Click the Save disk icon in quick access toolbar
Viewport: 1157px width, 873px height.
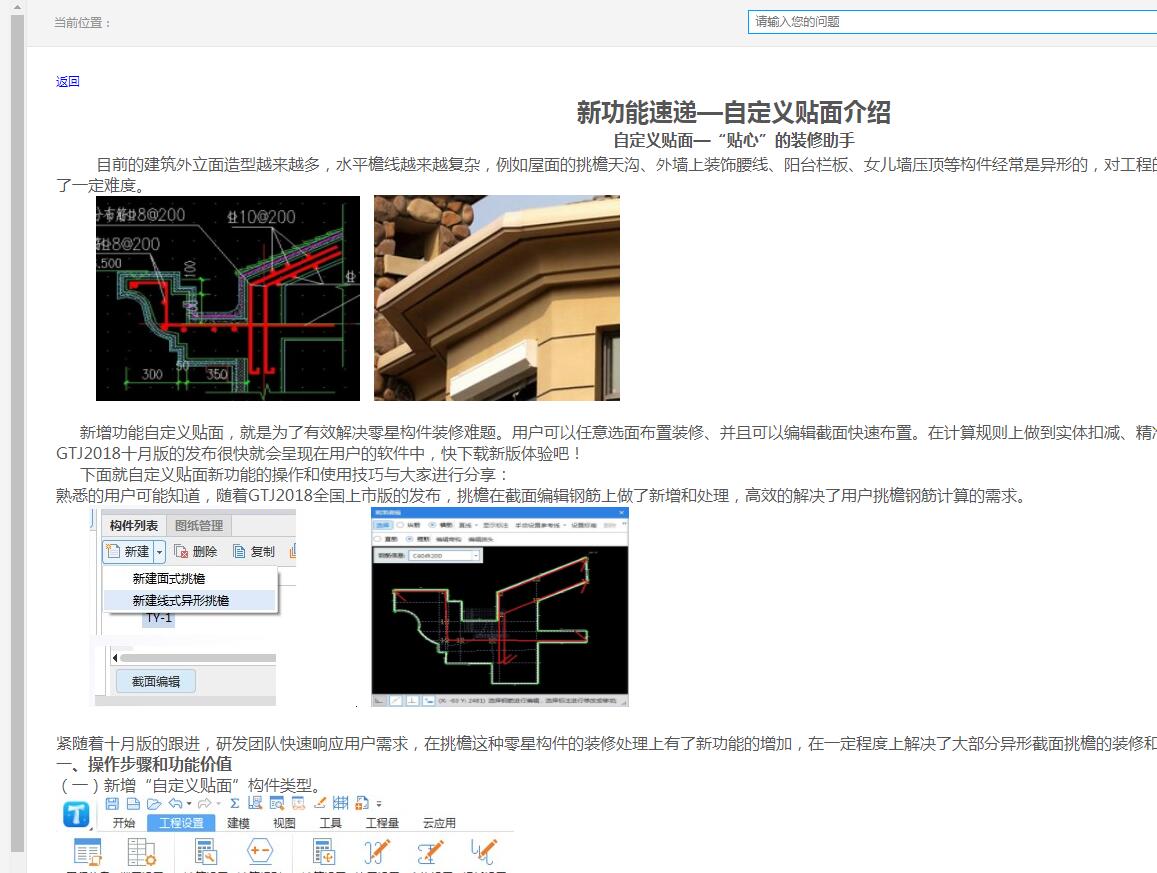point(112,804)
